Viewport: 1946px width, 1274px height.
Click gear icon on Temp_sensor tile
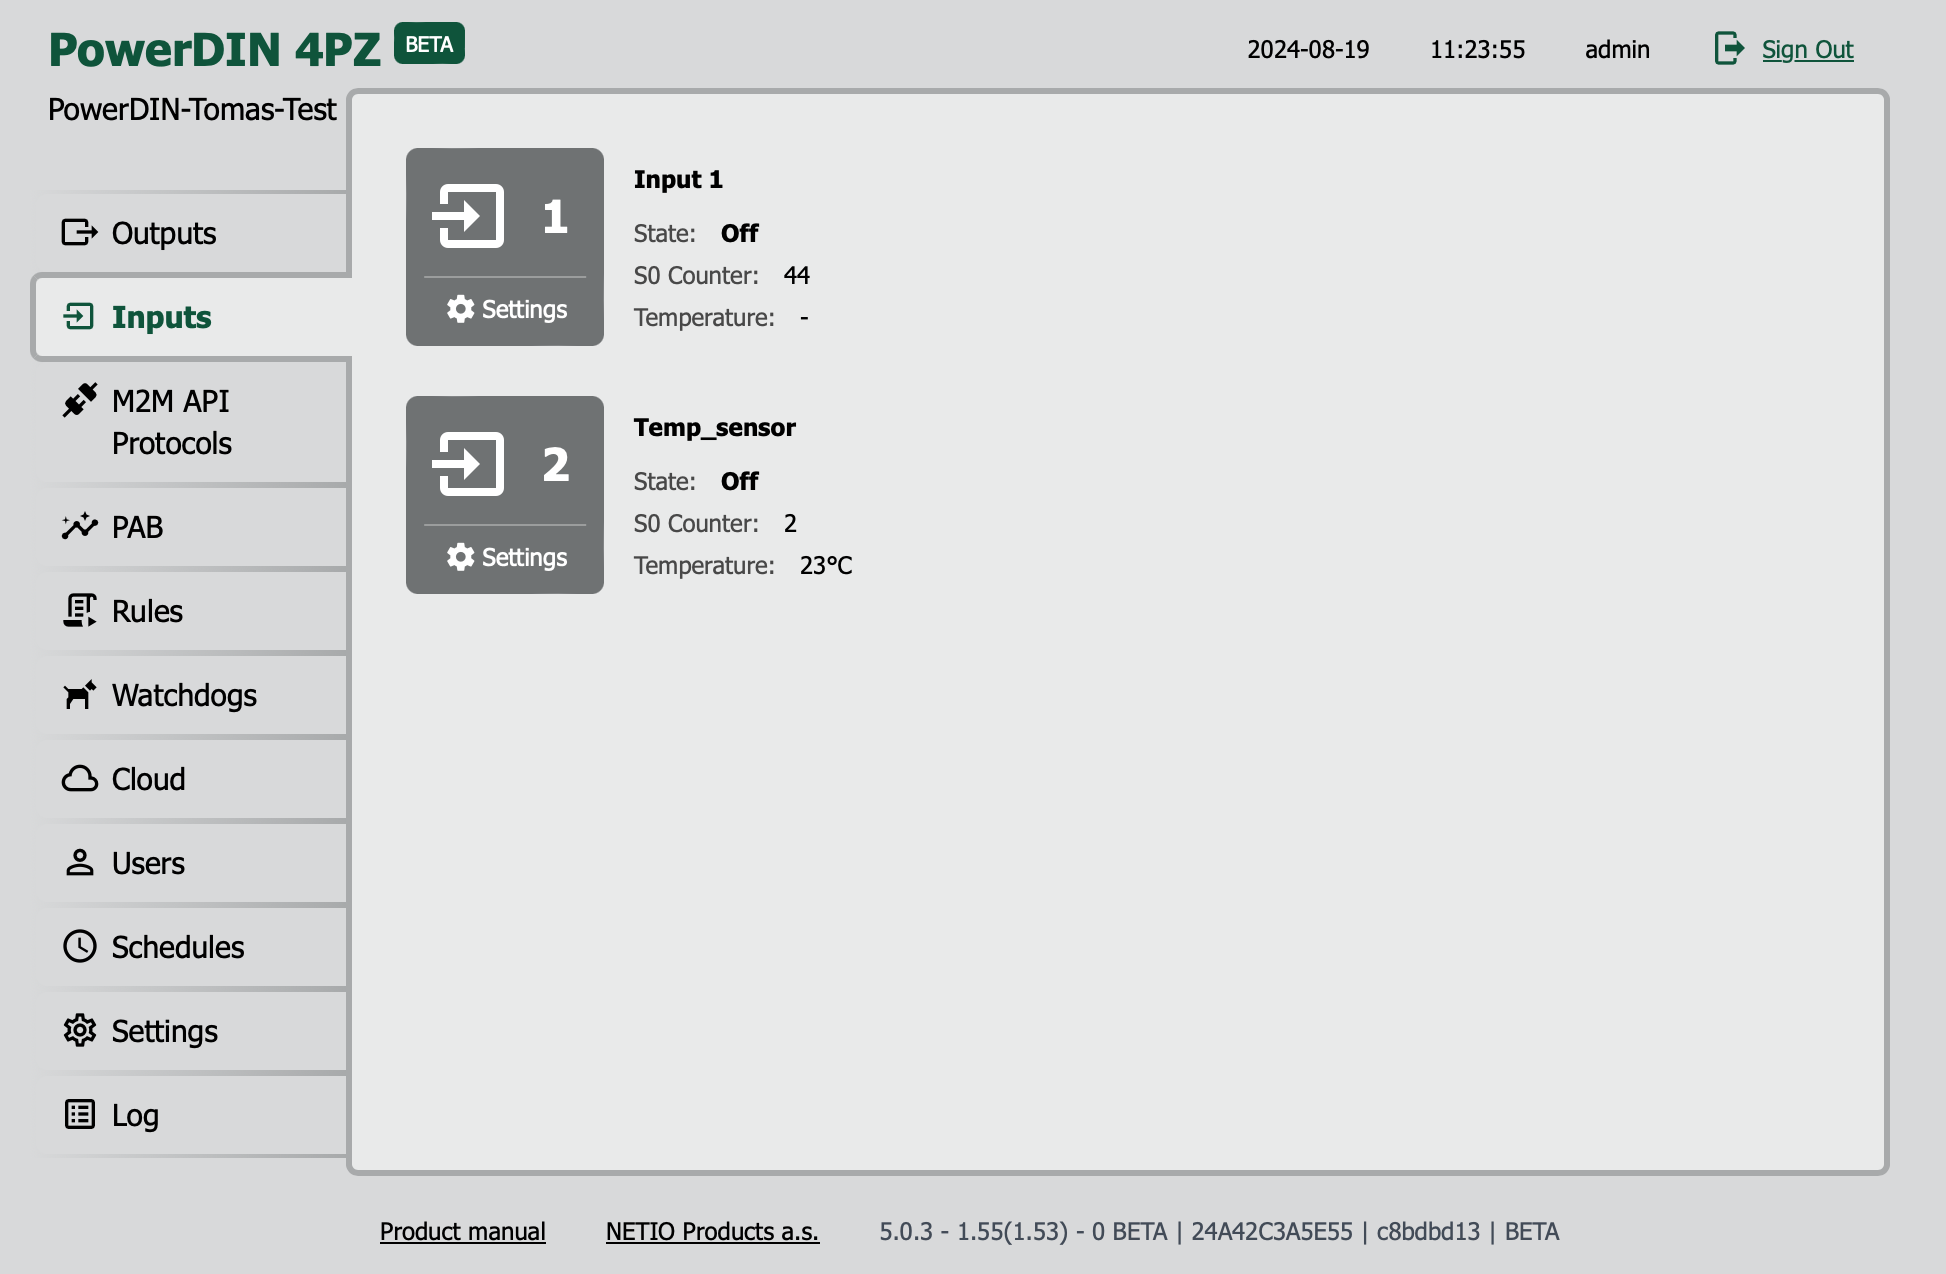[460, 557]
